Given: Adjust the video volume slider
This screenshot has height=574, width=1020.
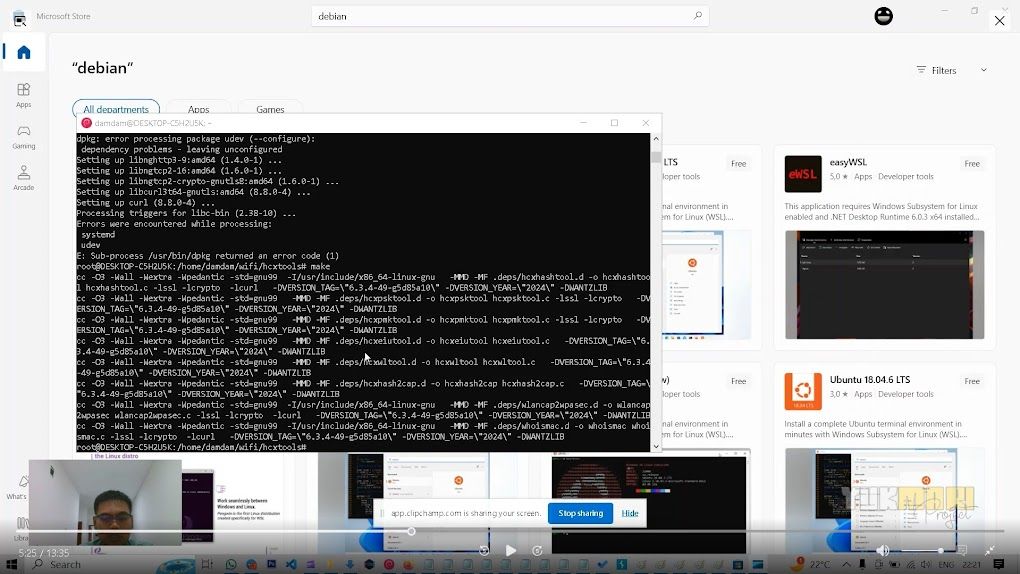Looking at the screenshot, I should tap(920, 551).
